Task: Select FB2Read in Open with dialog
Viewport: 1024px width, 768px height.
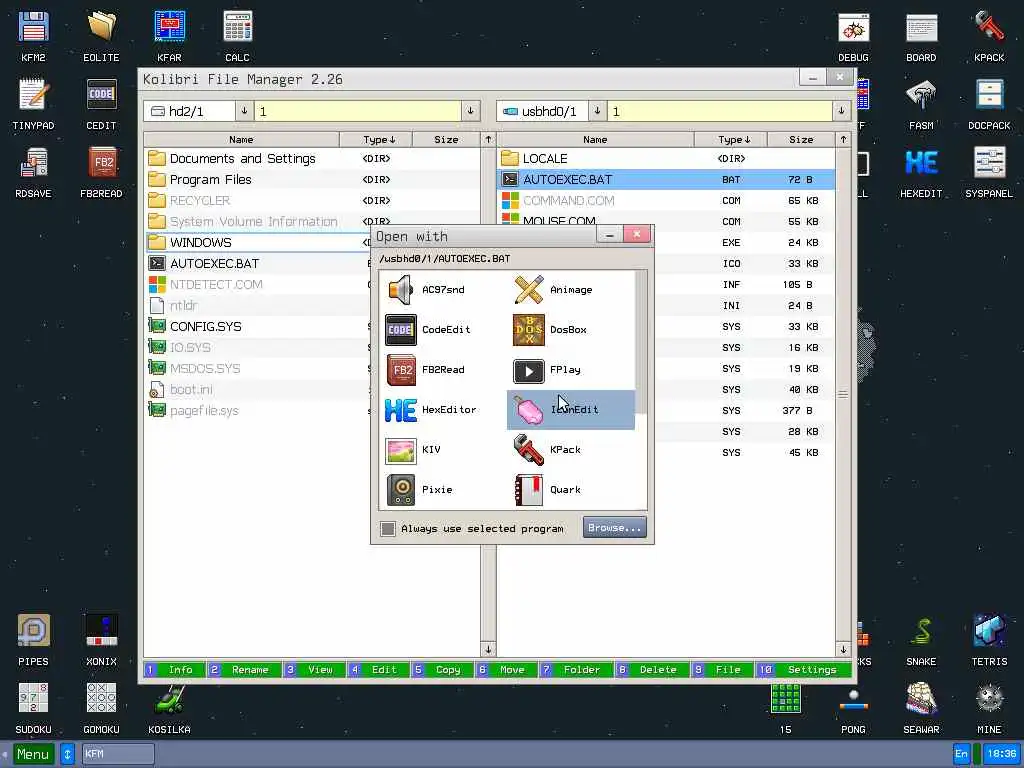Action: pyautogui.click(x=442, y=370)
